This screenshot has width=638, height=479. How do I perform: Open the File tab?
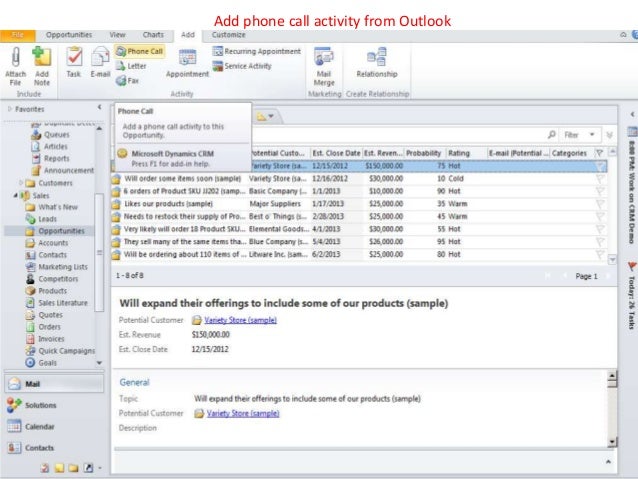(x=17, y=35)
